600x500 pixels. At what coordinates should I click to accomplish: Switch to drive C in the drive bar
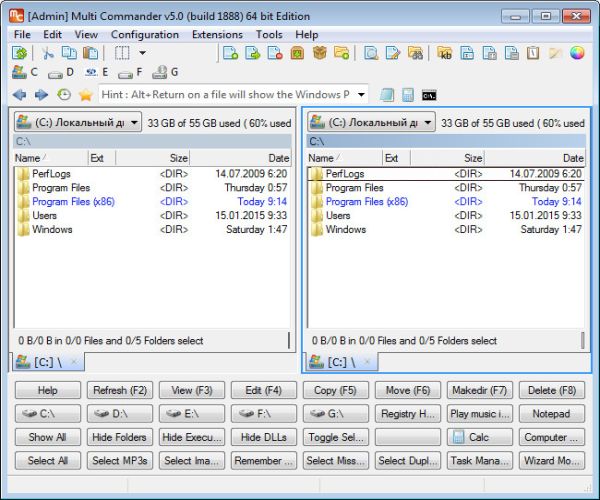[25, 72]
